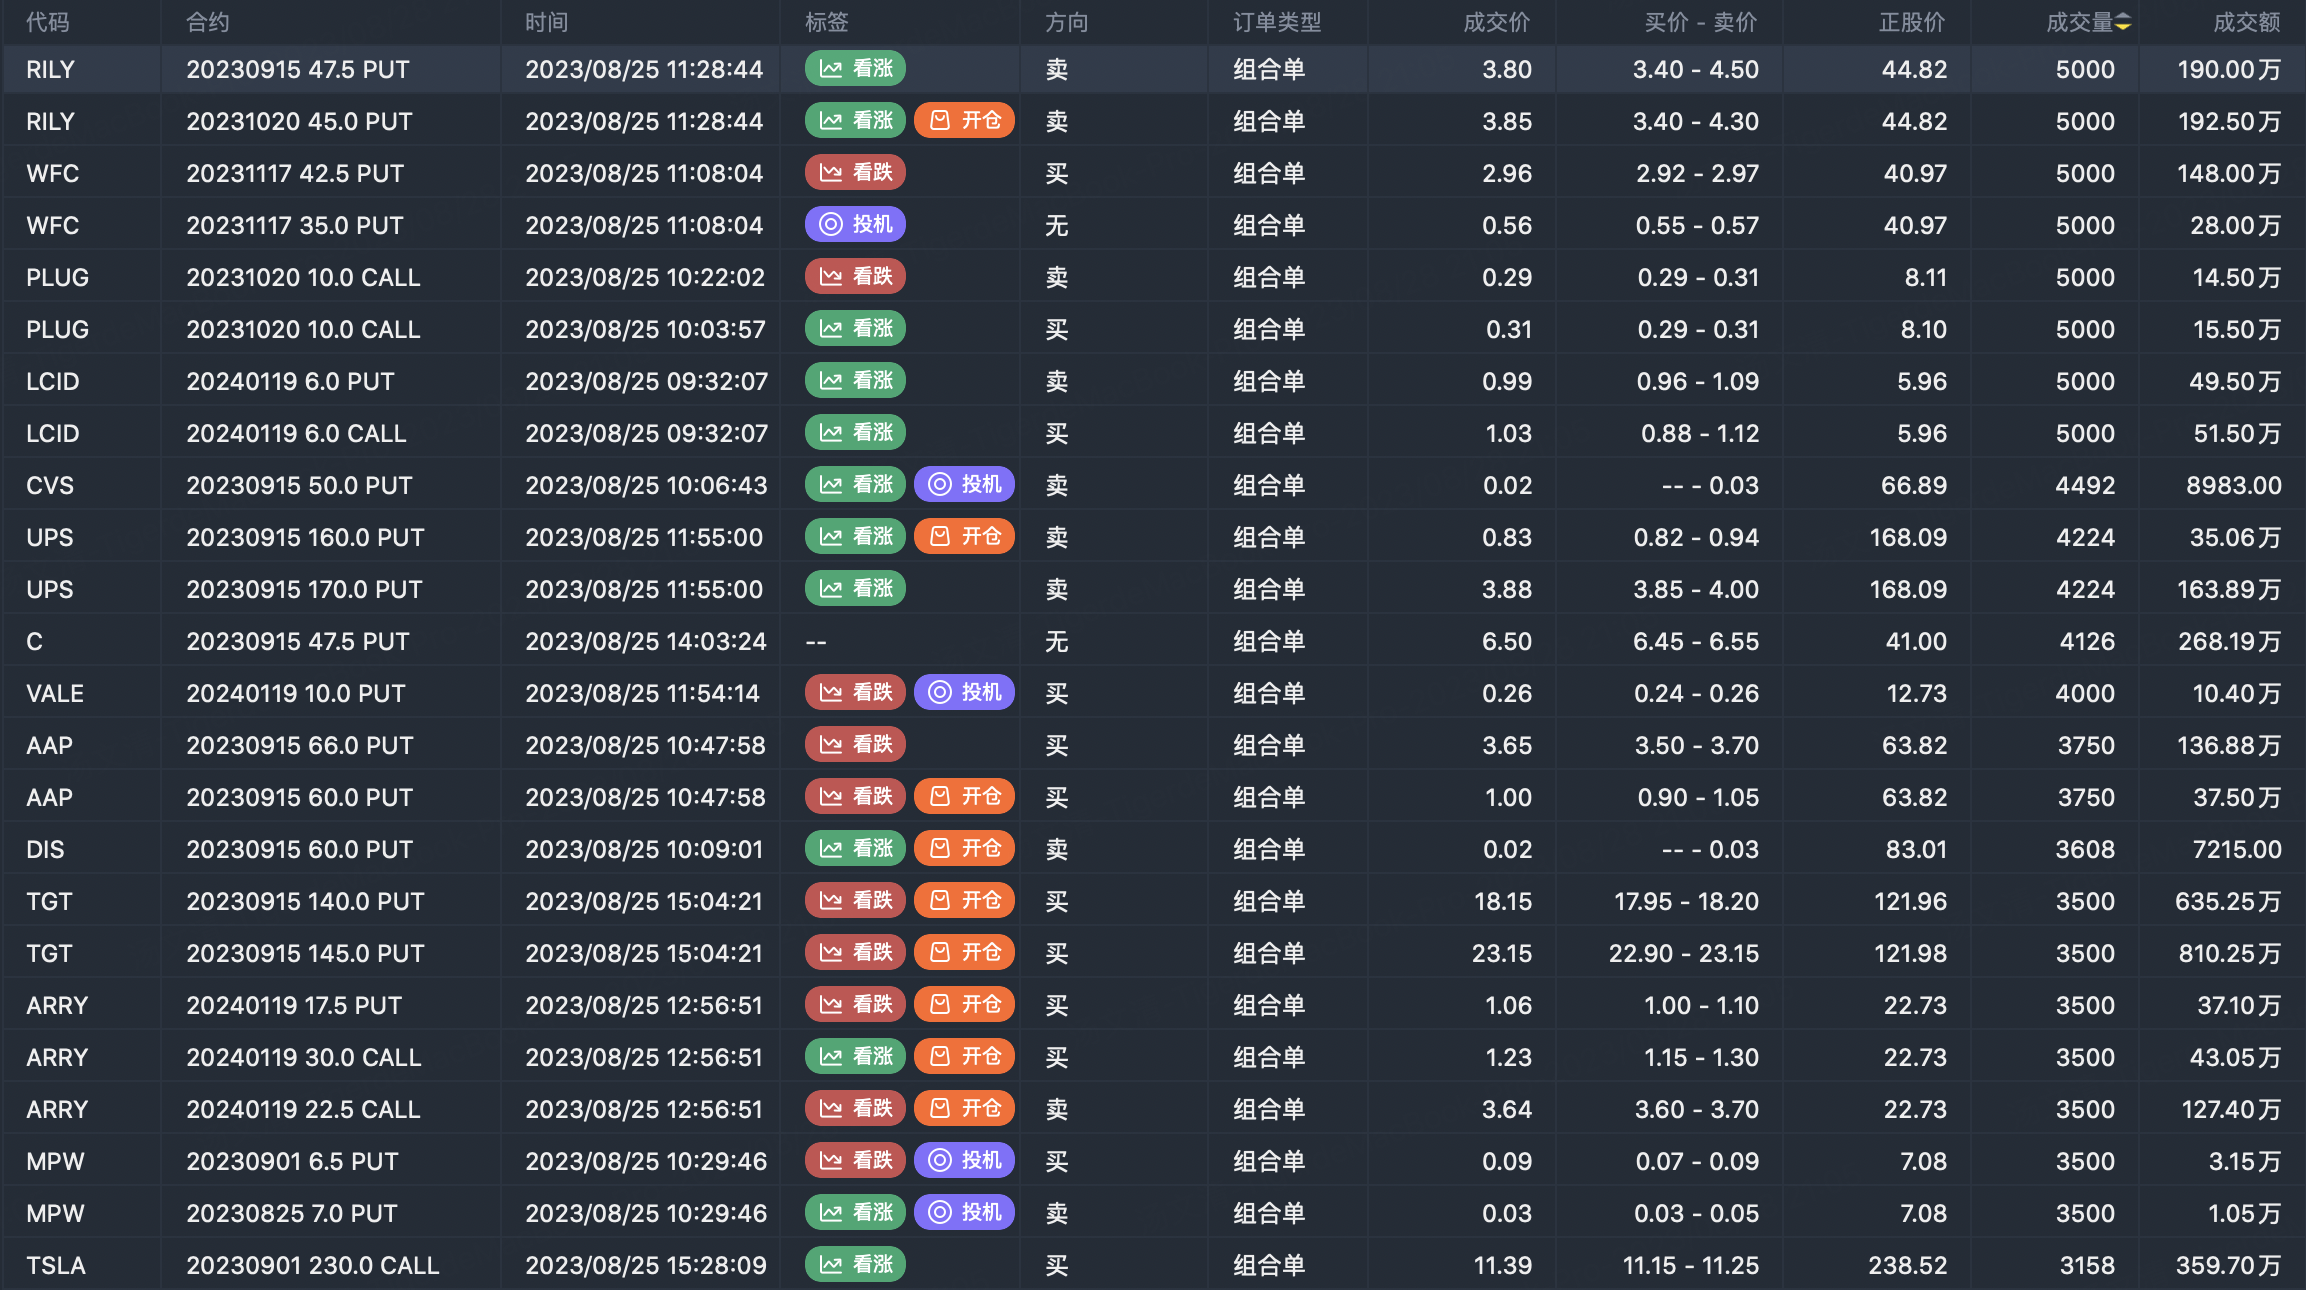Sort by the 时间 column header
This screenshot has width=2306, height=1290.
click(x=546, y=22)
